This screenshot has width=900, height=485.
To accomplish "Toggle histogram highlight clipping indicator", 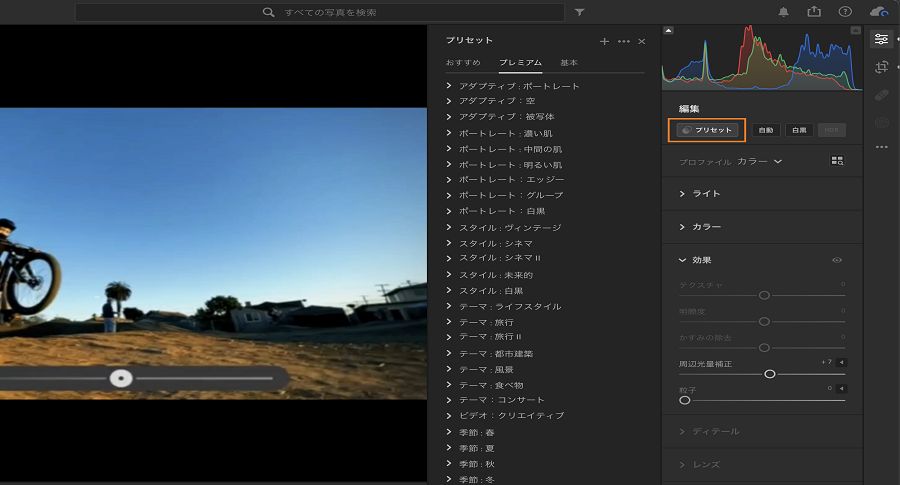I will coord(855,30).
